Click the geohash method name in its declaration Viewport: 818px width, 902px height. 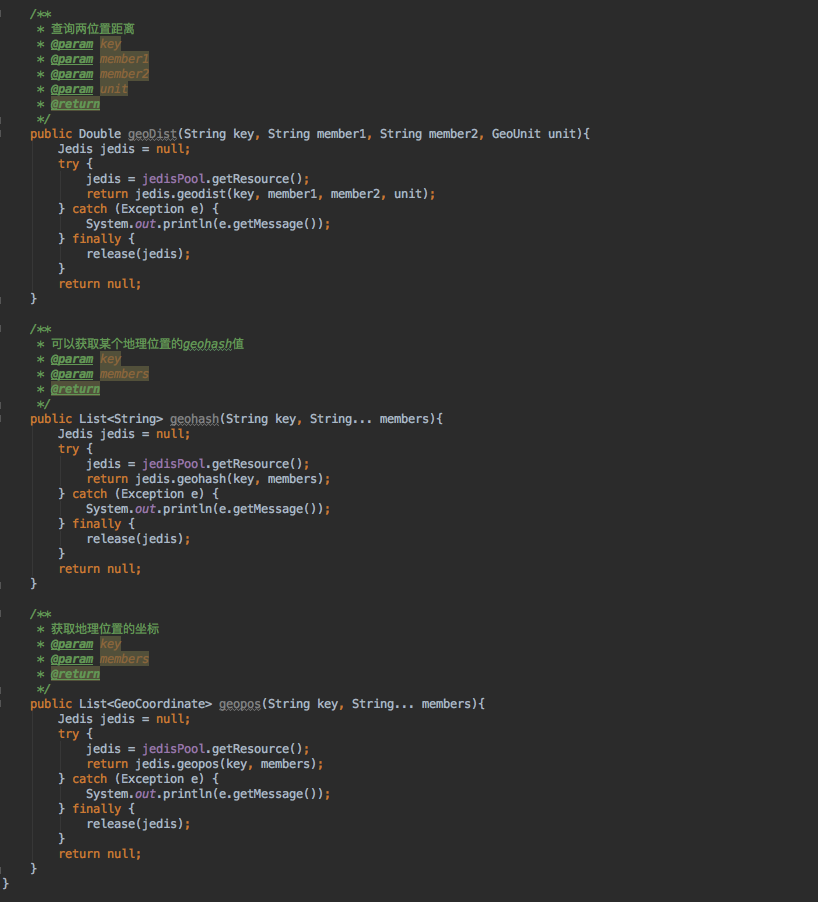click(194, 419)
